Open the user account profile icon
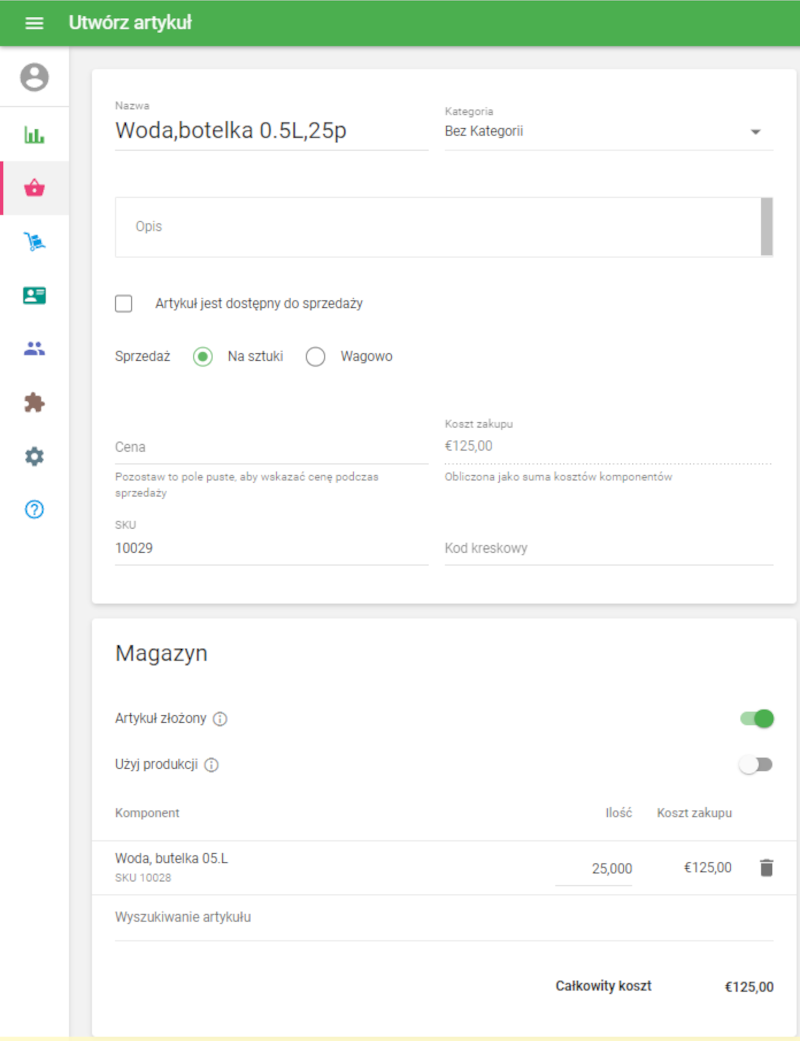This screenshot has width=800, height=1041. 35,77
